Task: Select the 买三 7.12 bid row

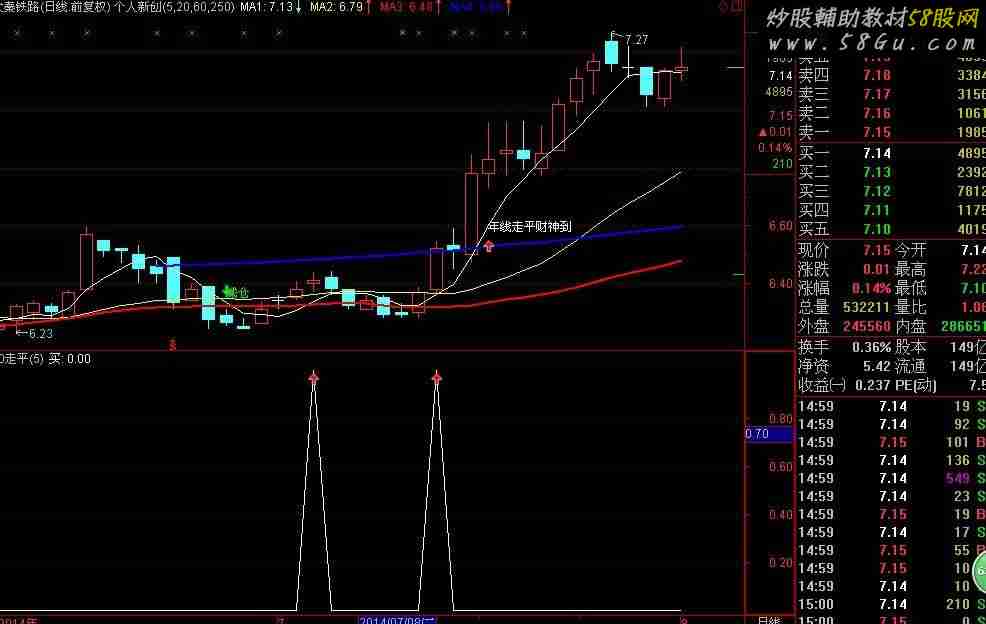Action: (x=891, y=191)
